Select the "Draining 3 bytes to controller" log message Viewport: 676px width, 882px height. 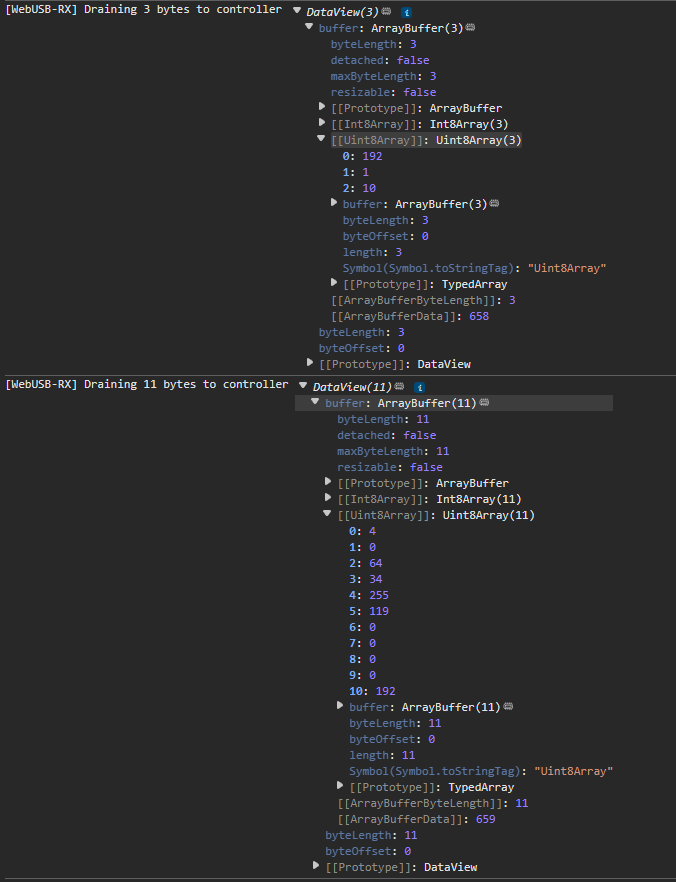pos(143,10)
